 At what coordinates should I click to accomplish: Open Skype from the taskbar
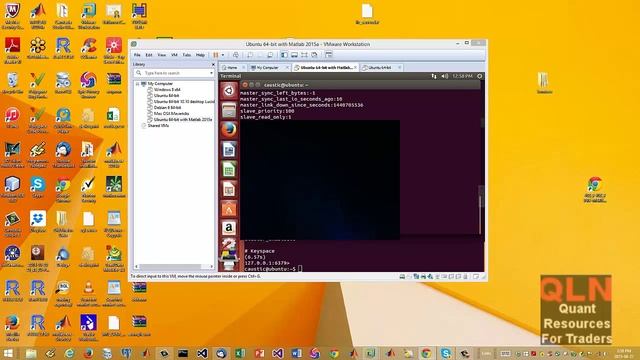tap(446, 353)
